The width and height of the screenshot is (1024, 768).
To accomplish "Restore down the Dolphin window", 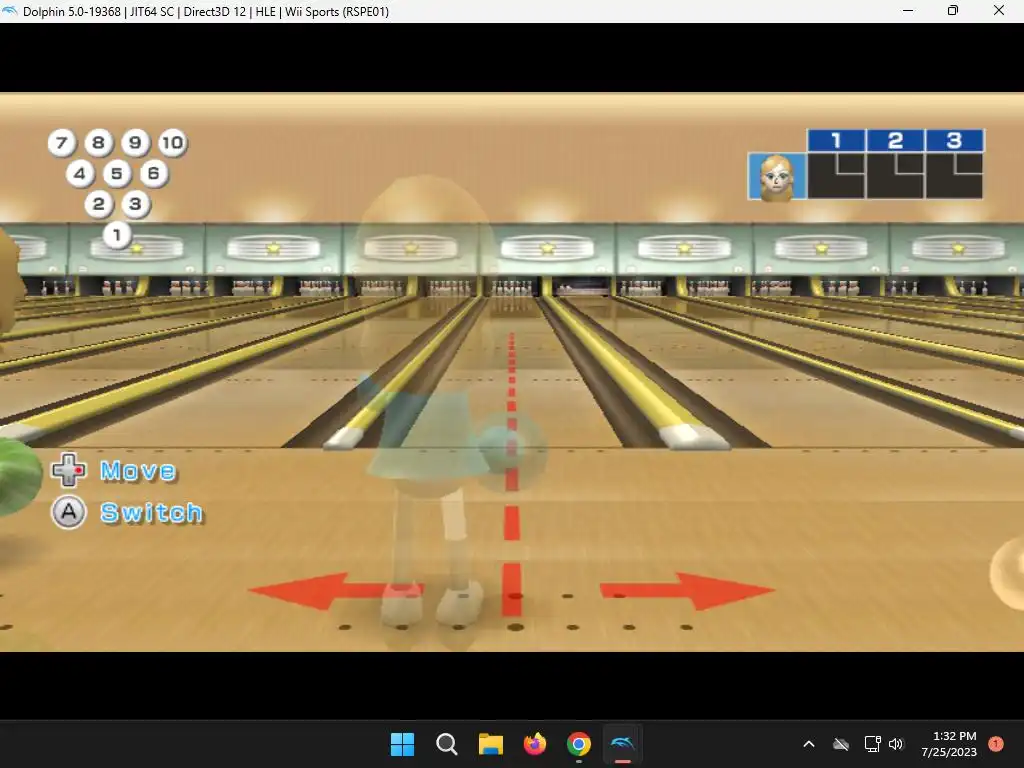I will [953, 10].
